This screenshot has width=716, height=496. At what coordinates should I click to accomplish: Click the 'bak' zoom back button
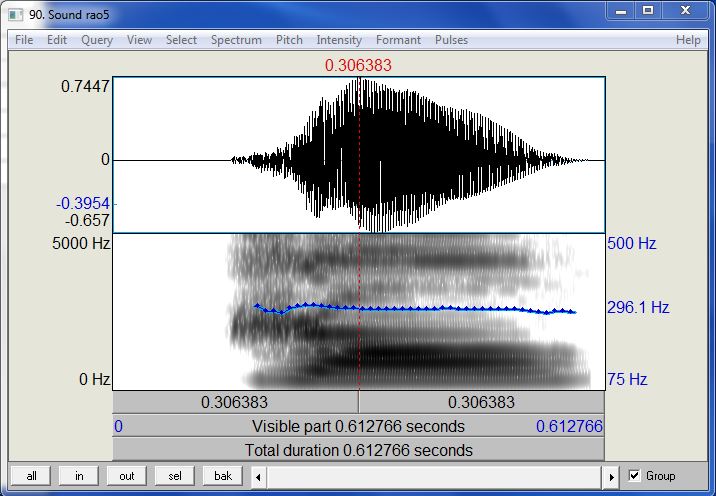223,476
